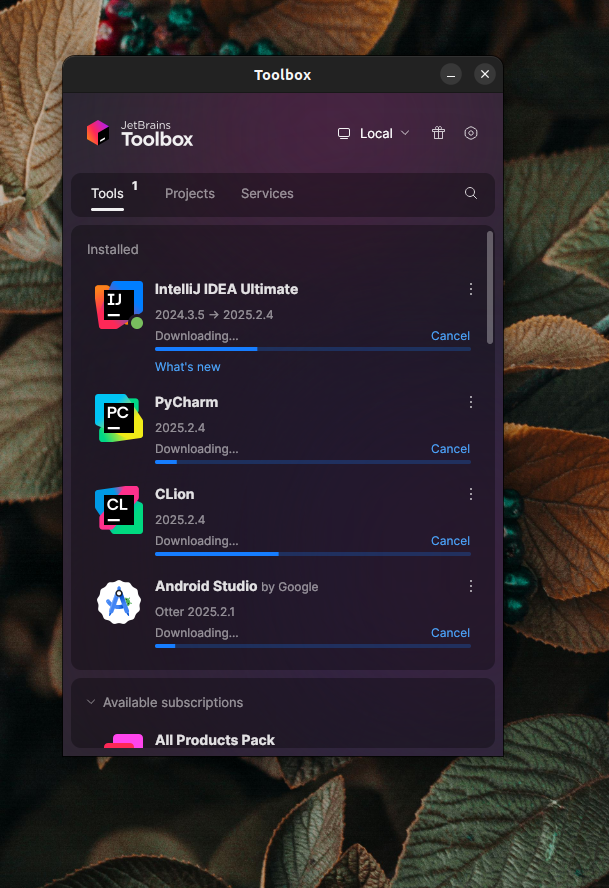The image size is (609, 888).
Task: Click the Android Studio download progress bar
Action: click(313, 646)
